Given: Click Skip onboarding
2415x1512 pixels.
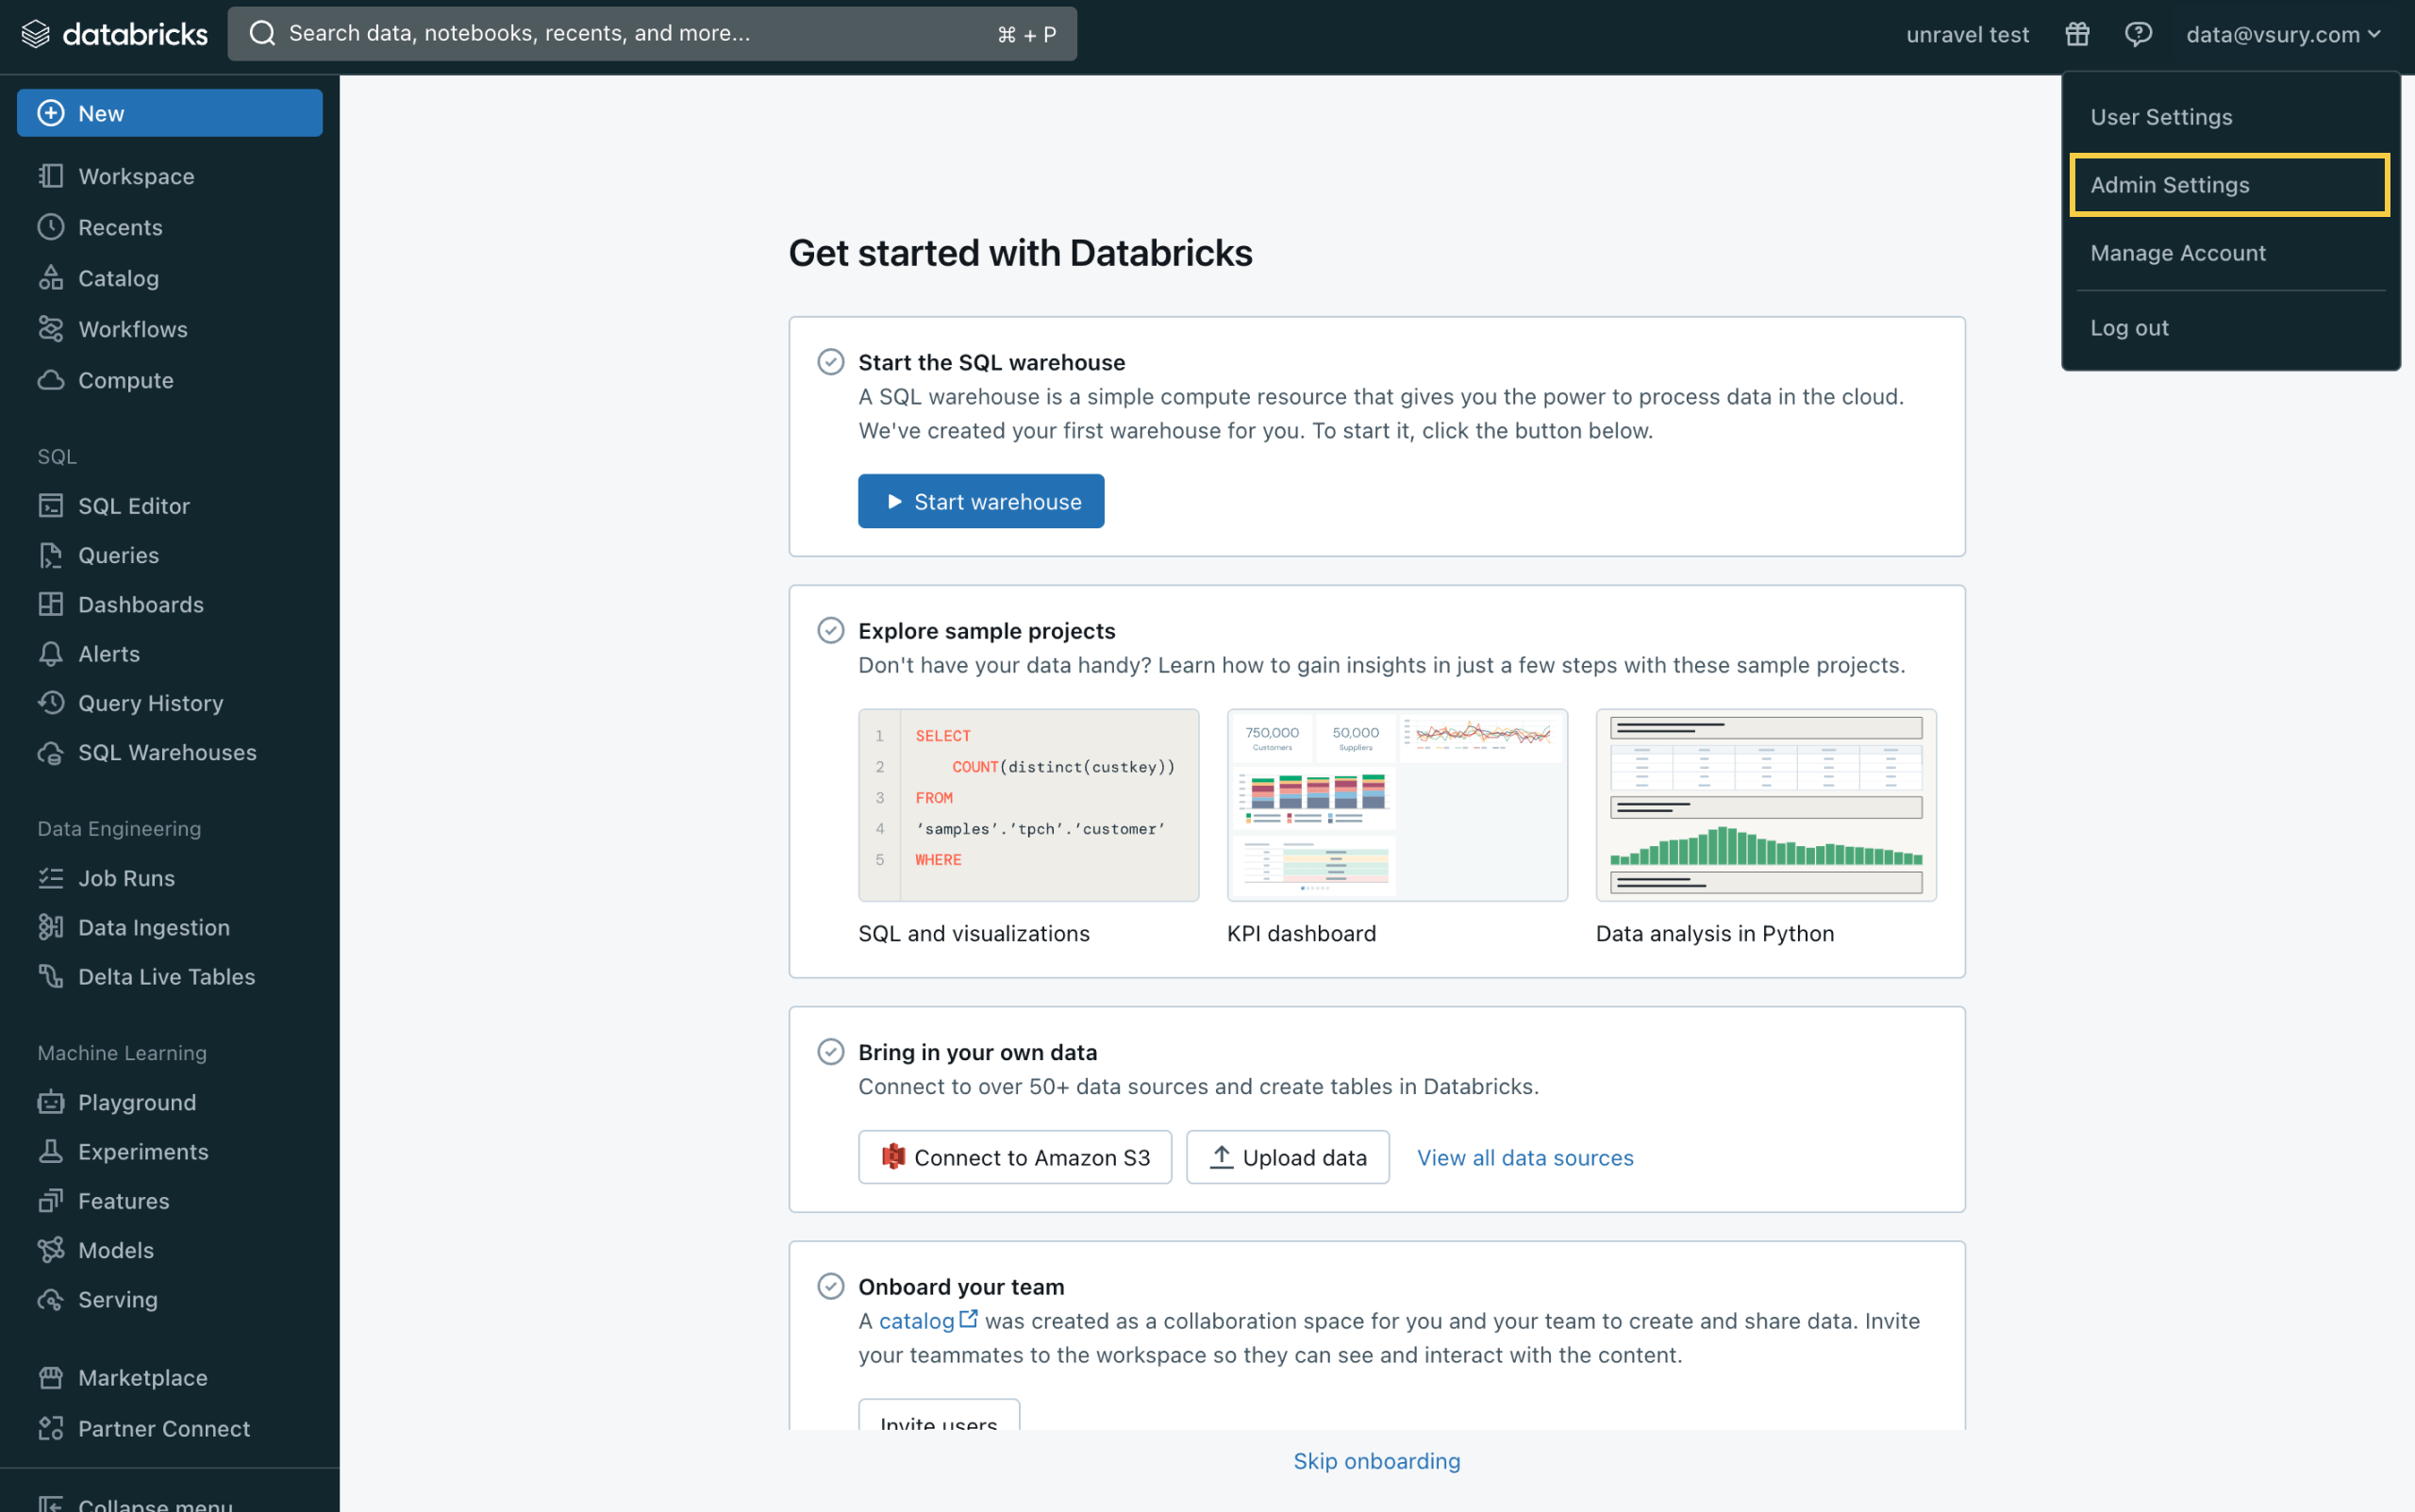Looking at the screenshot, I should click(x=1377, y=1461).
